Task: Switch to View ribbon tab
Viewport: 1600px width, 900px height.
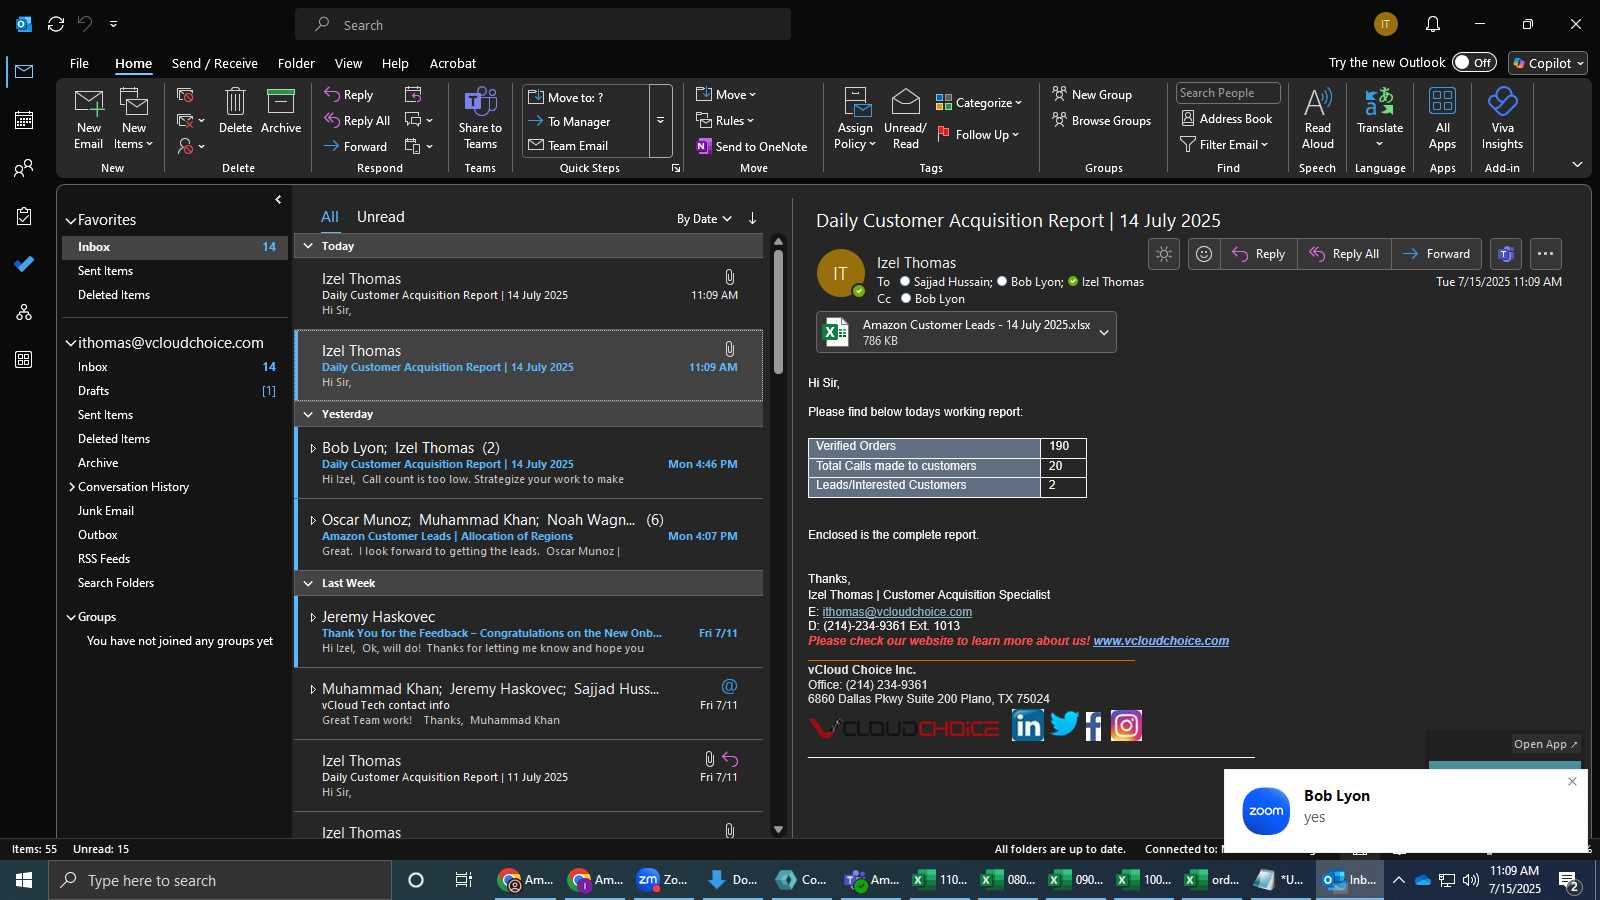Action: point(348,63)
